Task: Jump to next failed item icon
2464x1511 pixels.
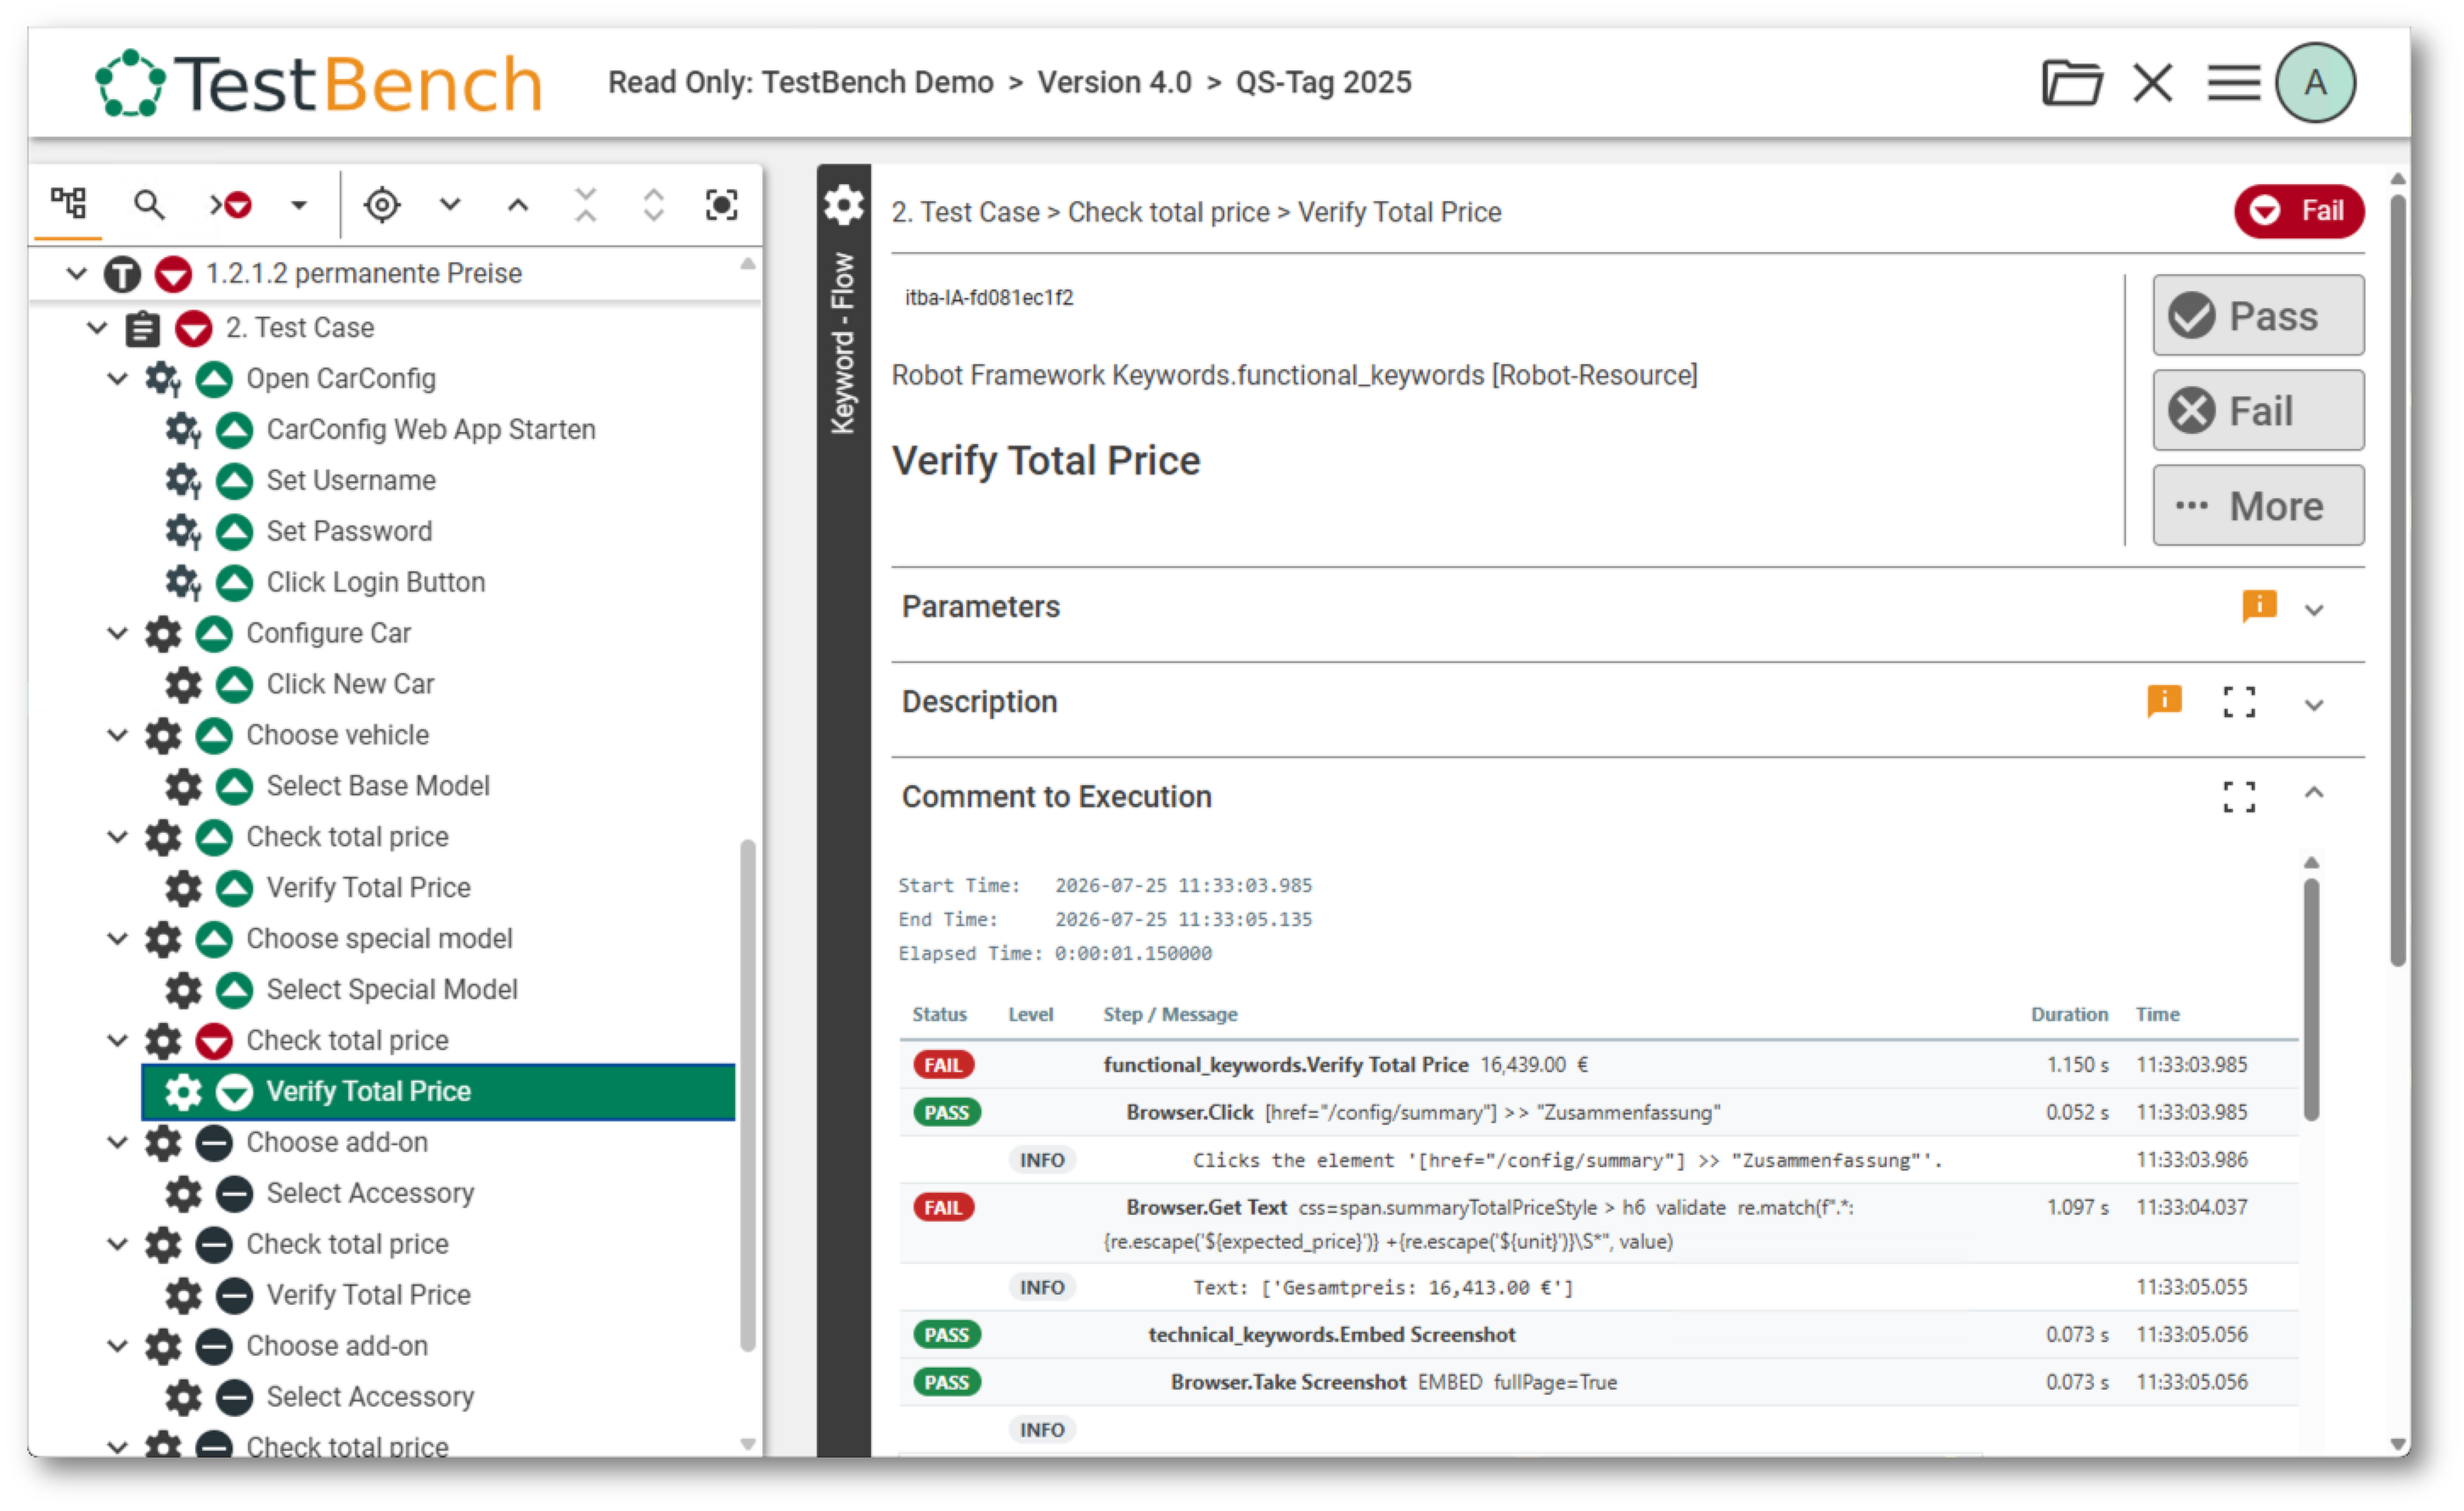Action: coord(231,205)
